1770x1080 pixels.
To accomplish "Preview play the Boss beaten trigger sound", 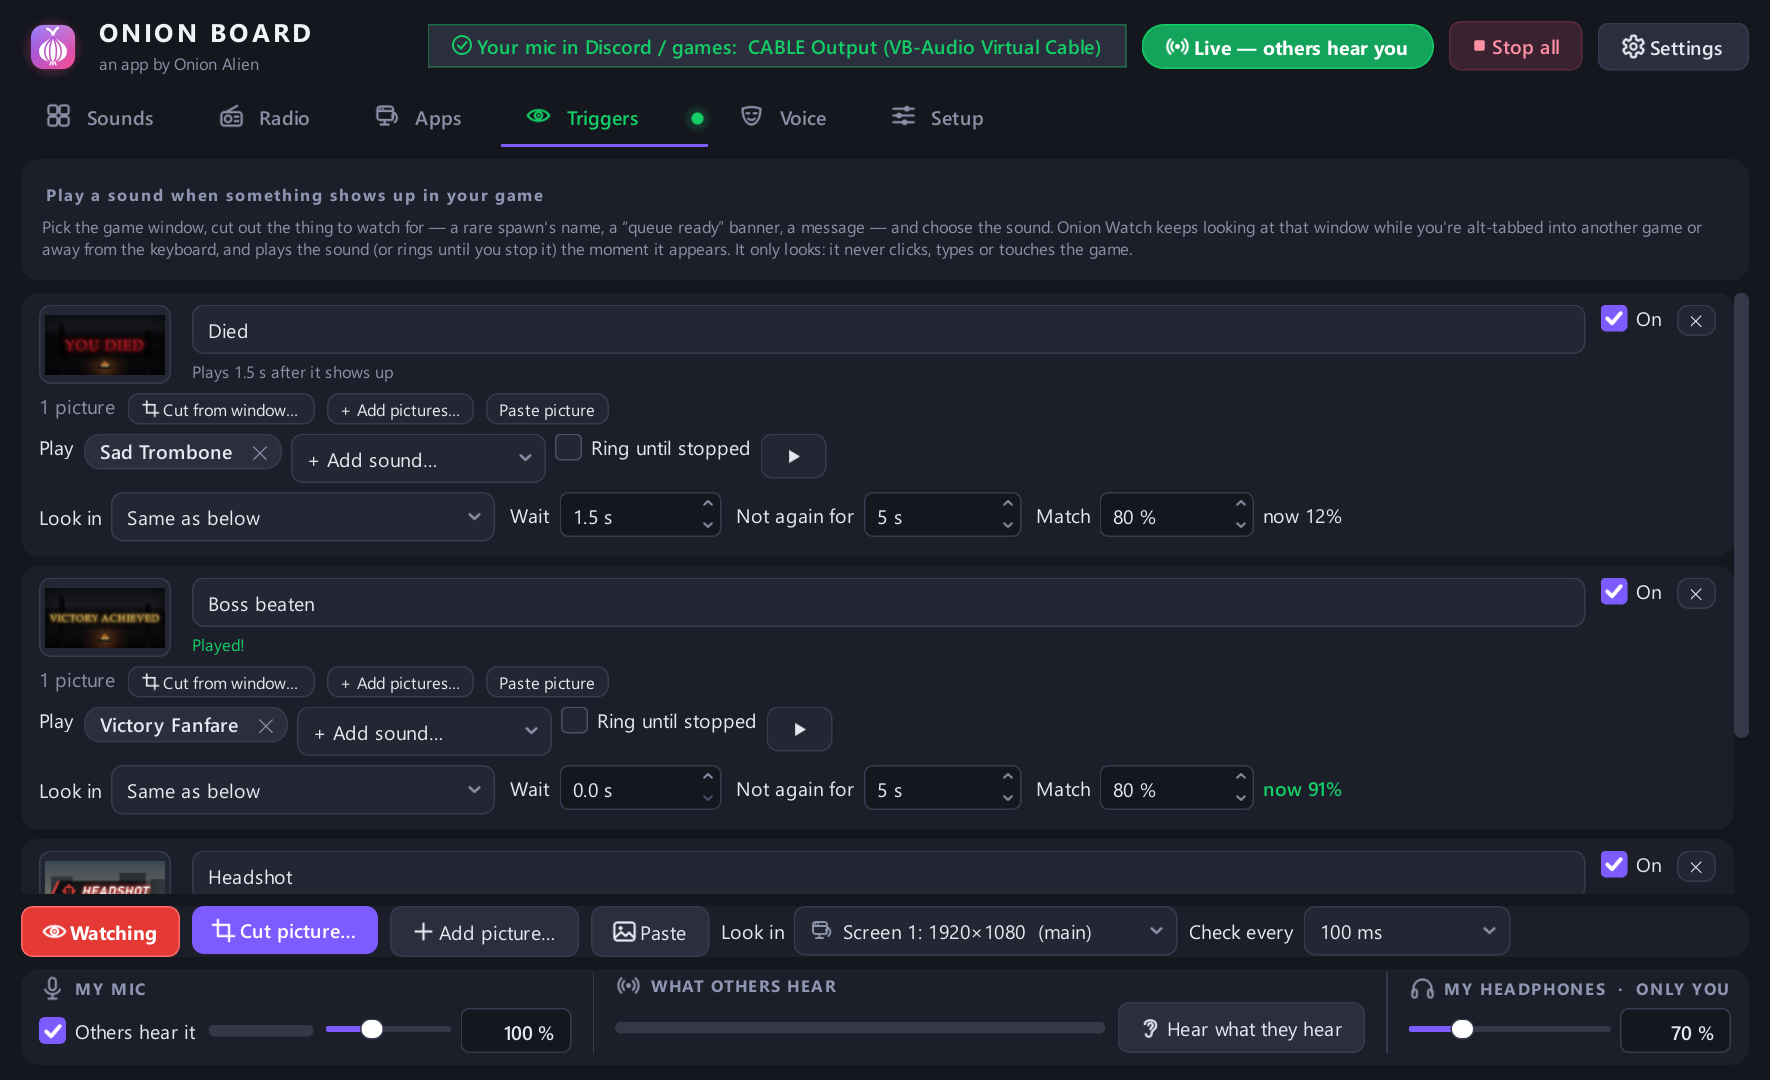I will 800,729.
